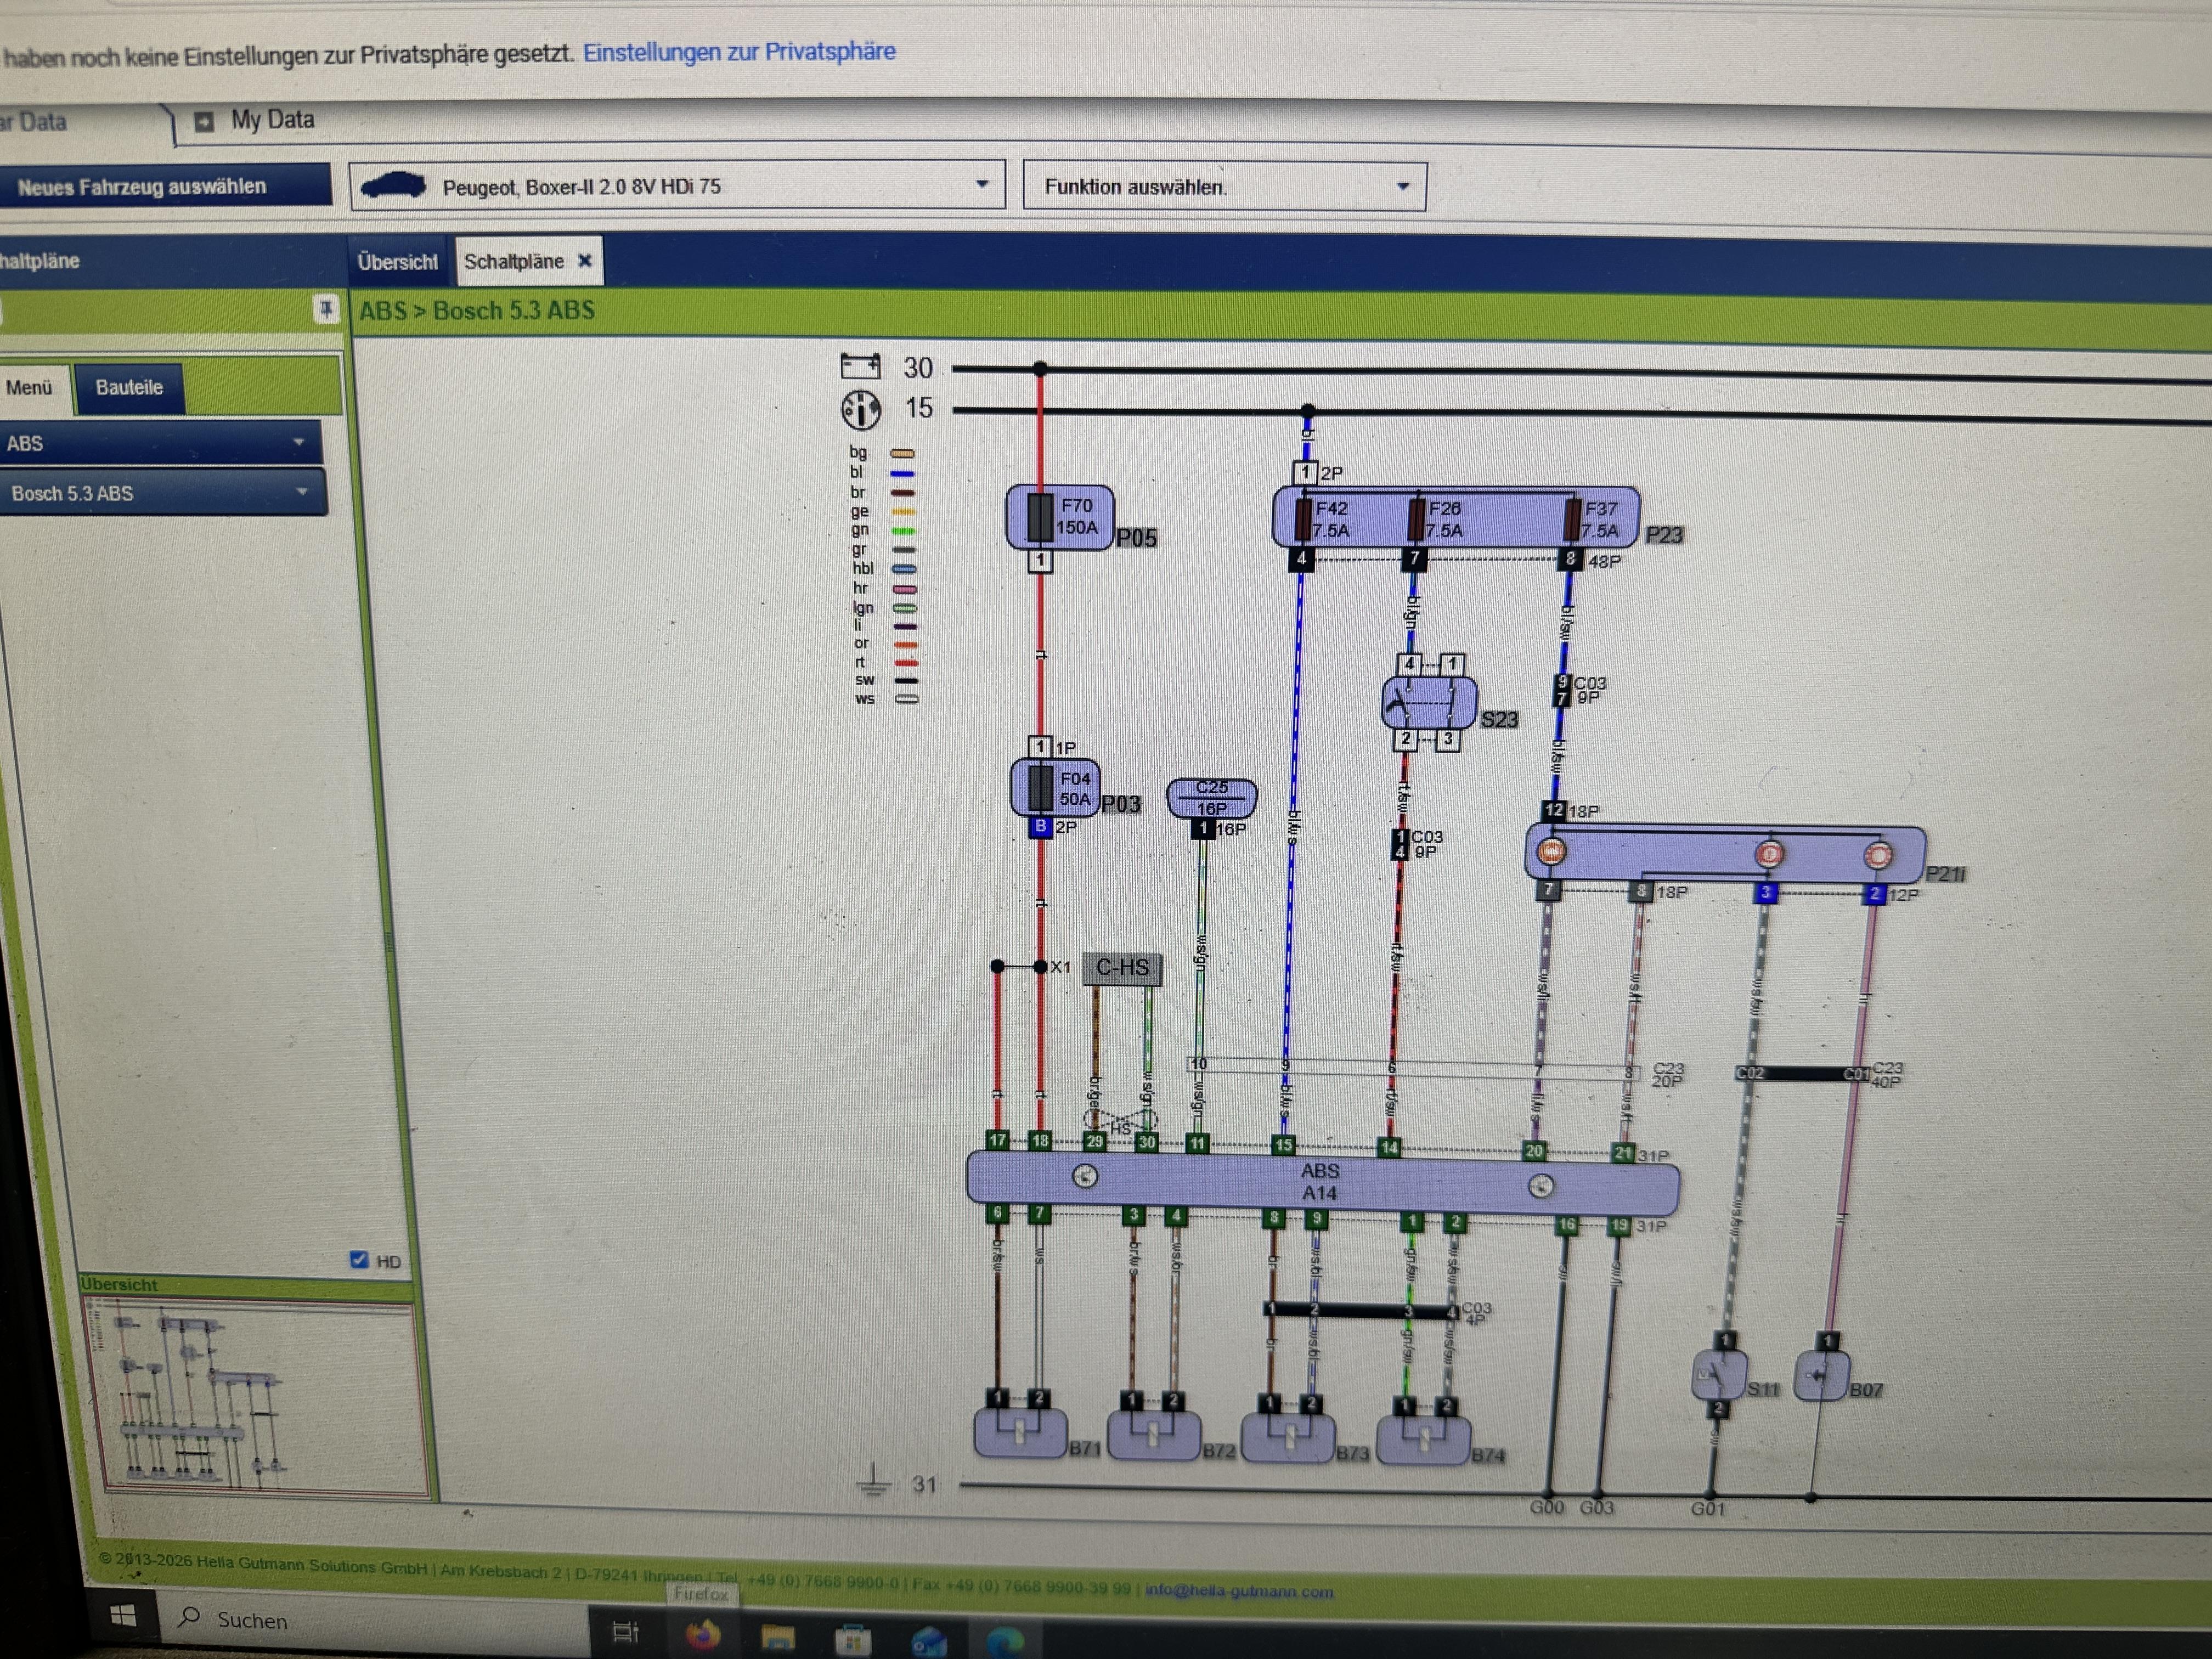This screenshot has height=1659, width=2212.
Task: Expand the ABS system dropdown
Action: click(160, 443)
